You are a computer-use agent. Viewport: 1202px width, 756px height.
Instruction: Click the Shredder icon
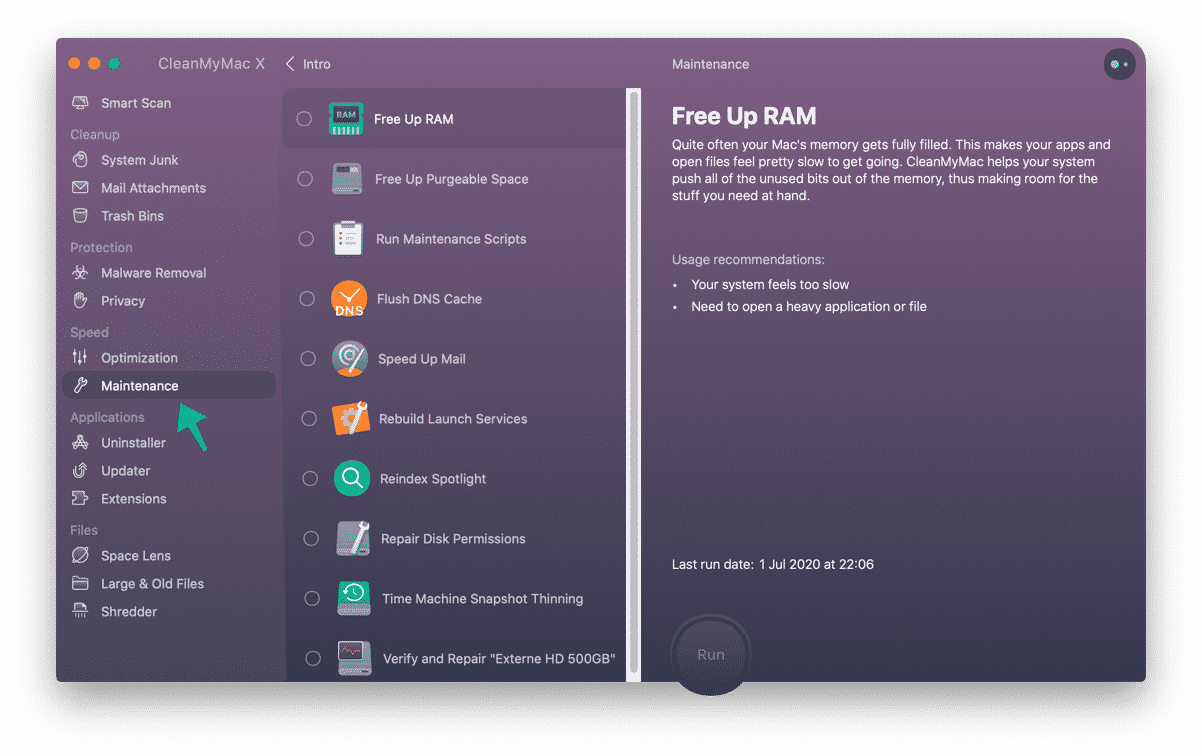point(81,612)
